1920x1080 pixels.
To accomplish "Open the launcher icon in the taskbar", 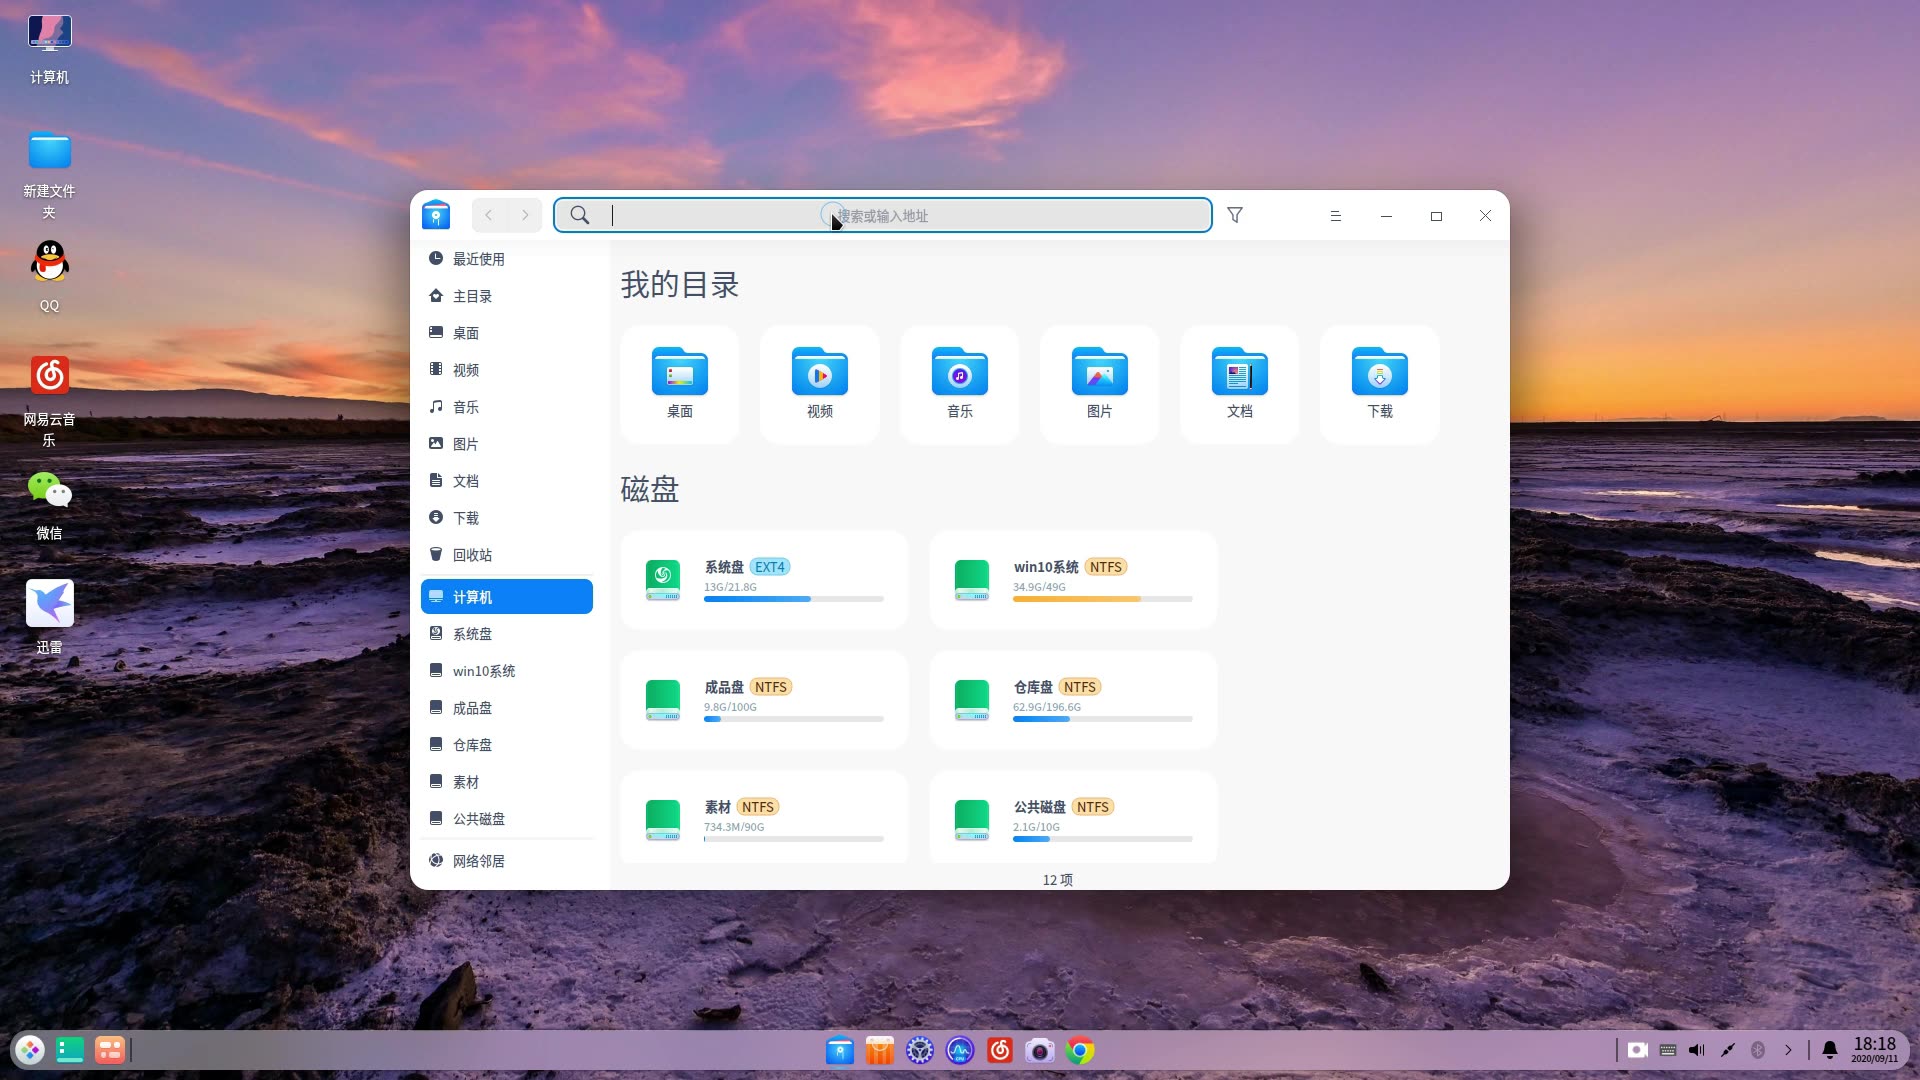I will [x=30, y=1050].
